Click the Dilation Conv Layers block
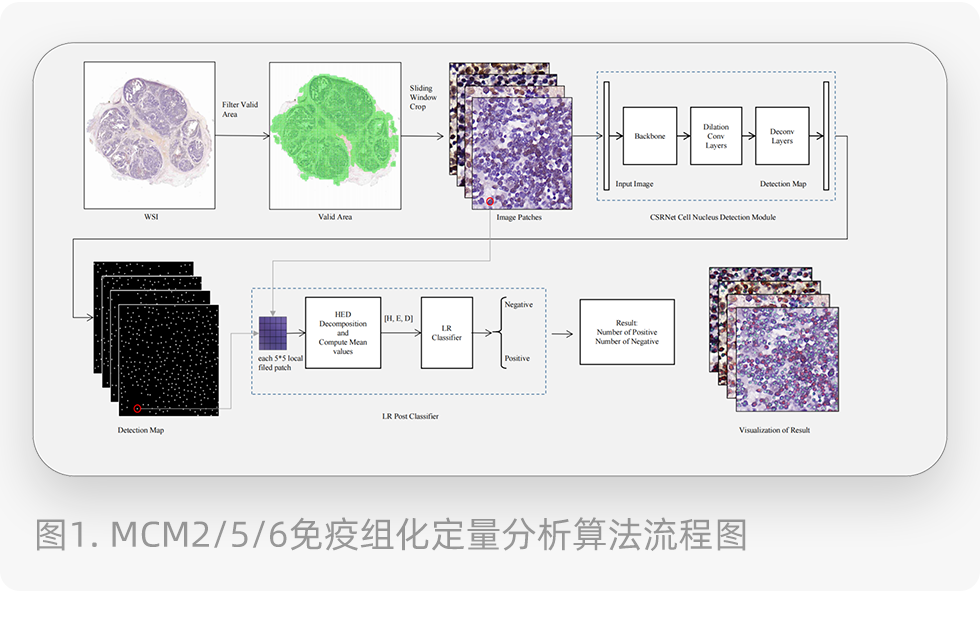 [x=716, y=136]
